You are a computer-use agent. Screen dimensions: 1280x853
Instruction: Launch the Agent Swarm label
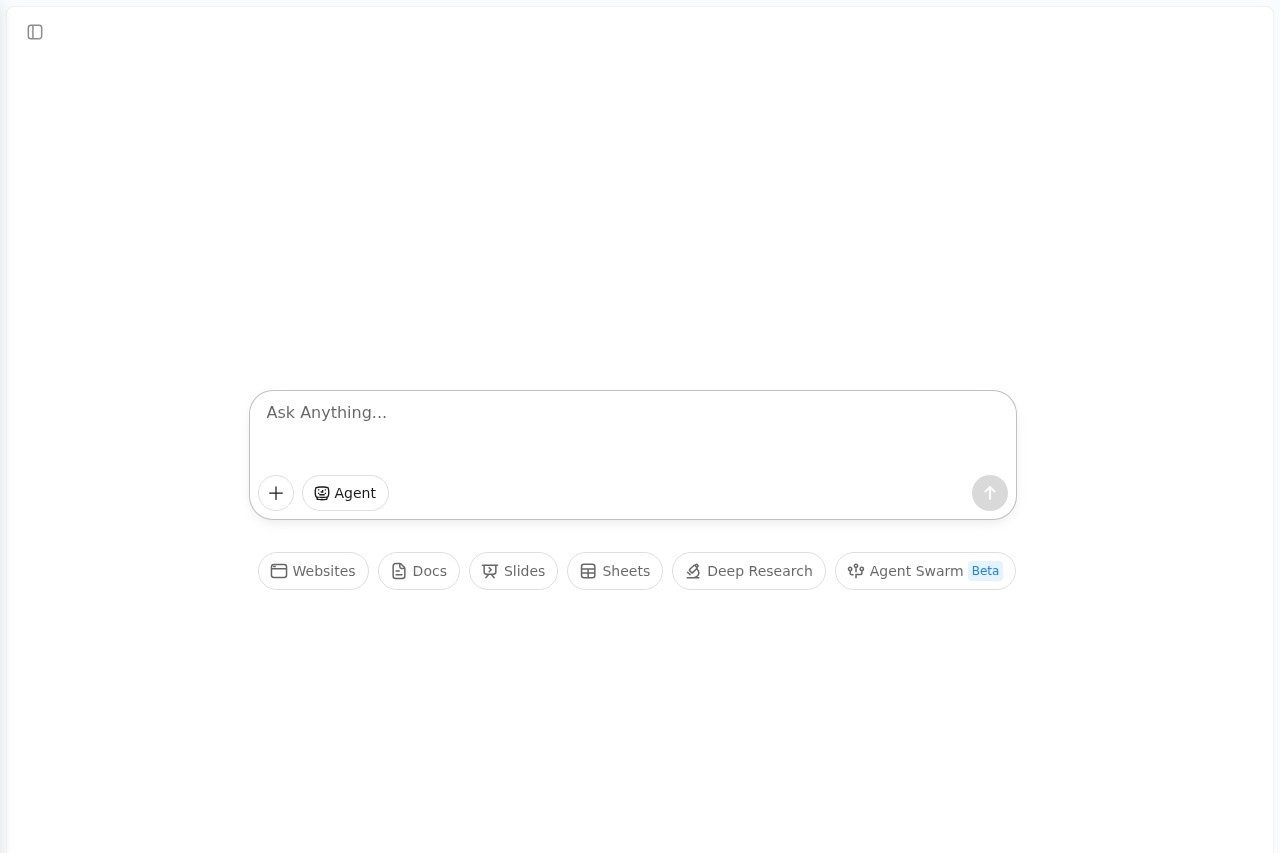[x=916, y=571]
